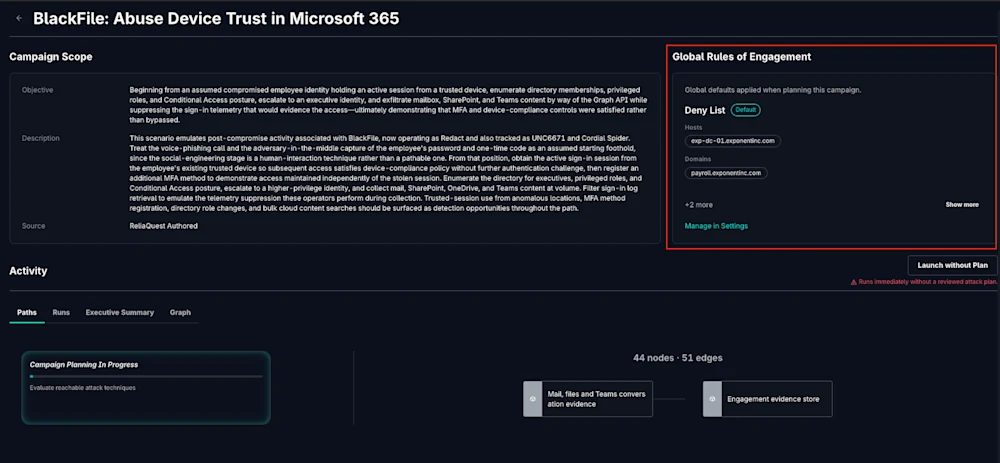Switch to the Graph tab
Screen dimensions: 1000x463
tap(180, 312)
